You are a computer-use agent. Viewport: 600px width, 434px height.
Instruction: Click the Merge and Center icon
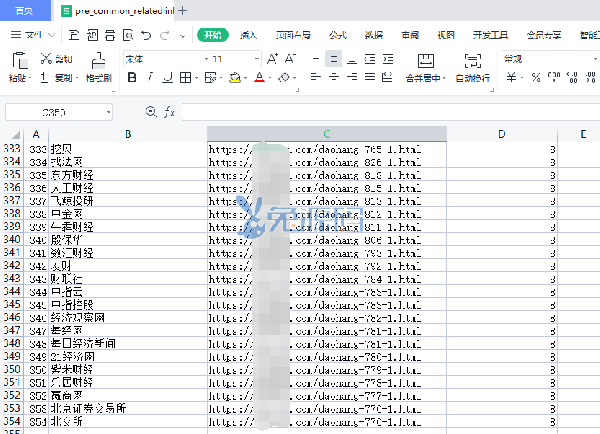pos(426,61)
